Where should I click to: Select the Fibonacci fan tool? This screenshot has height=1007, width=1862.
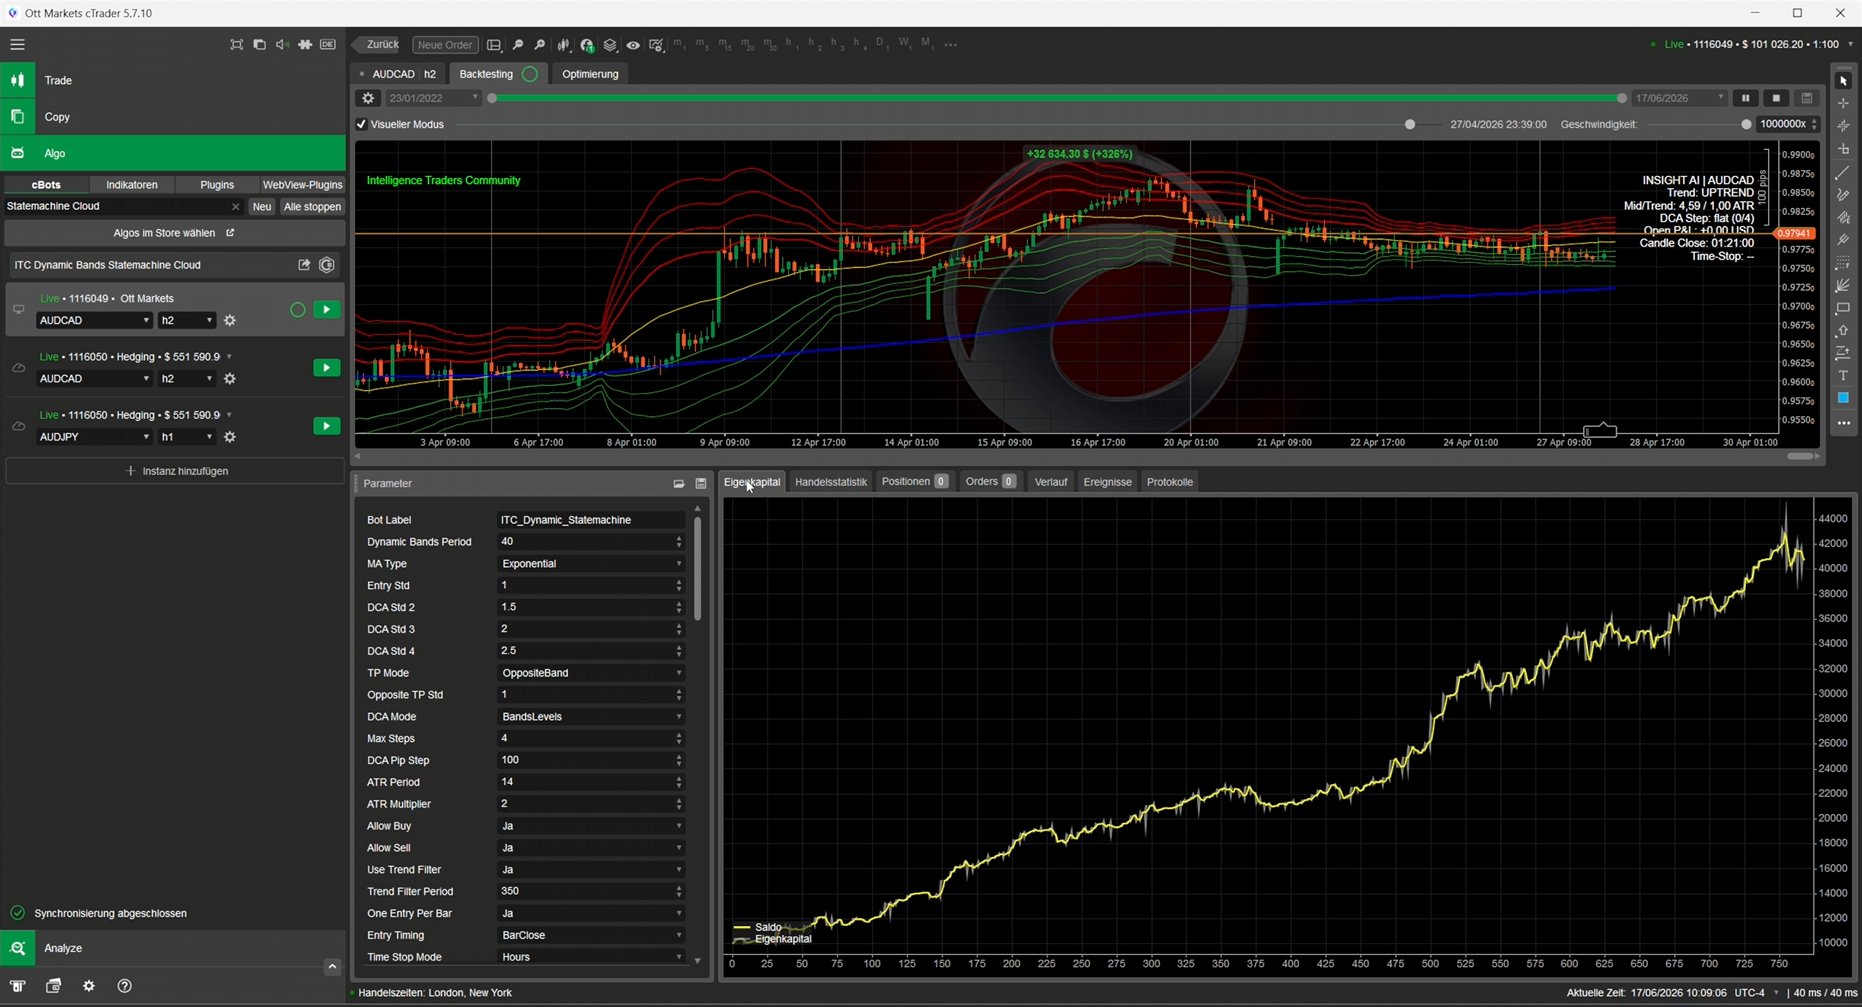click(x=1843, y=286)
